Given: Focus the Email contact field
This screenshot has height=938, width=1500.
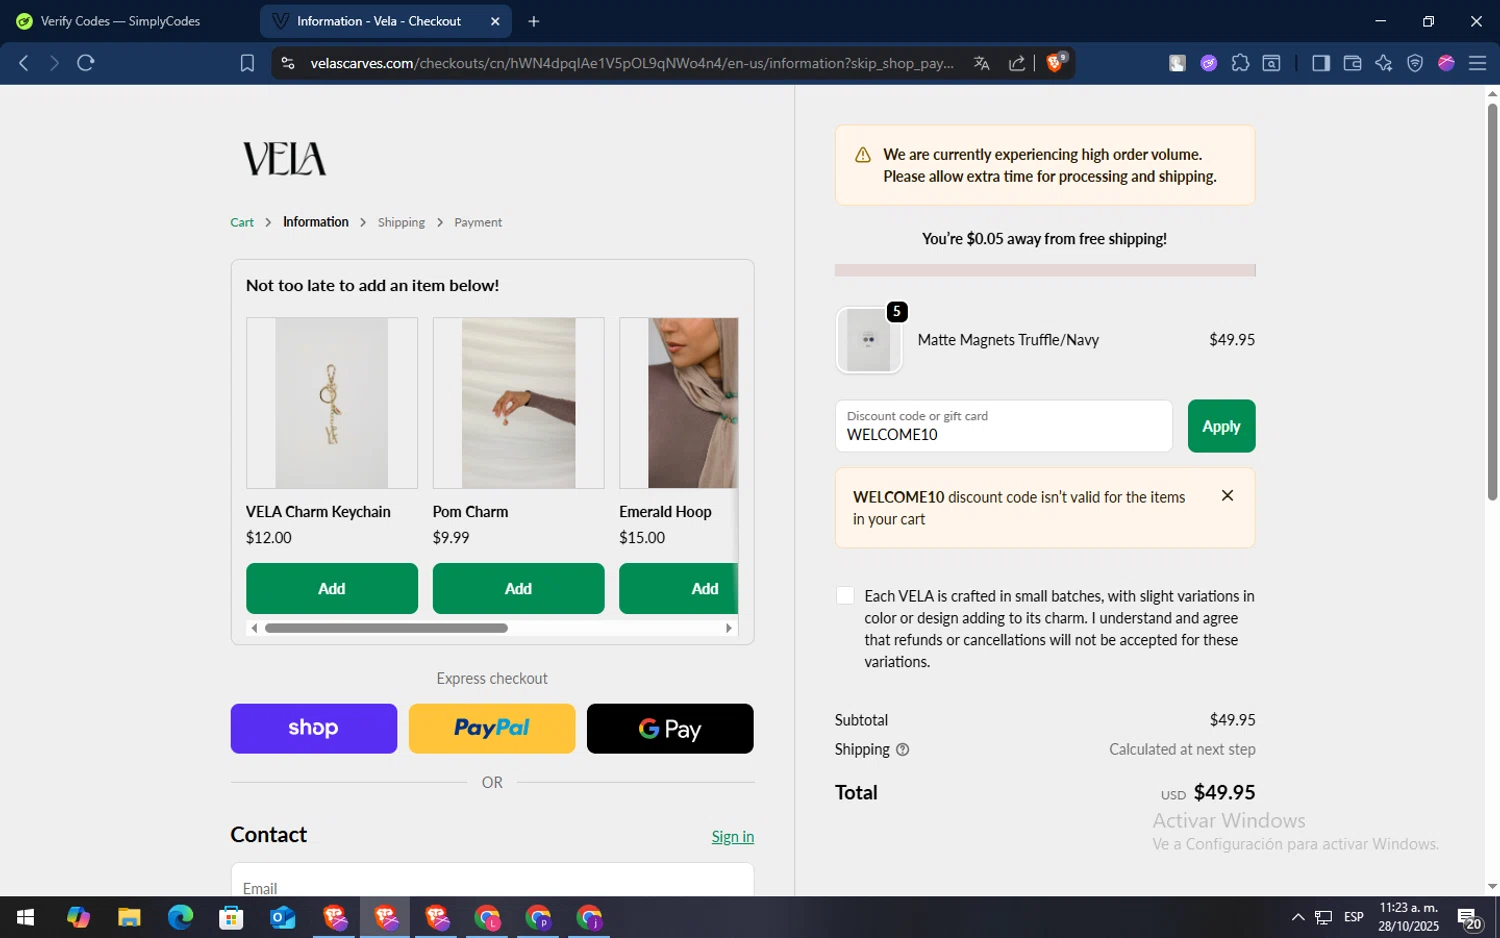Looking at the screenshot, I should [492, 880].
